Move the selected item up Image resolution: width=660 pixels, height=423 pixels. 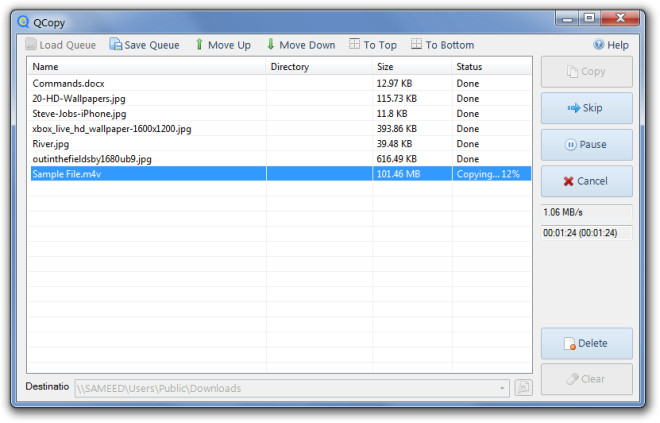click(223, 45)
